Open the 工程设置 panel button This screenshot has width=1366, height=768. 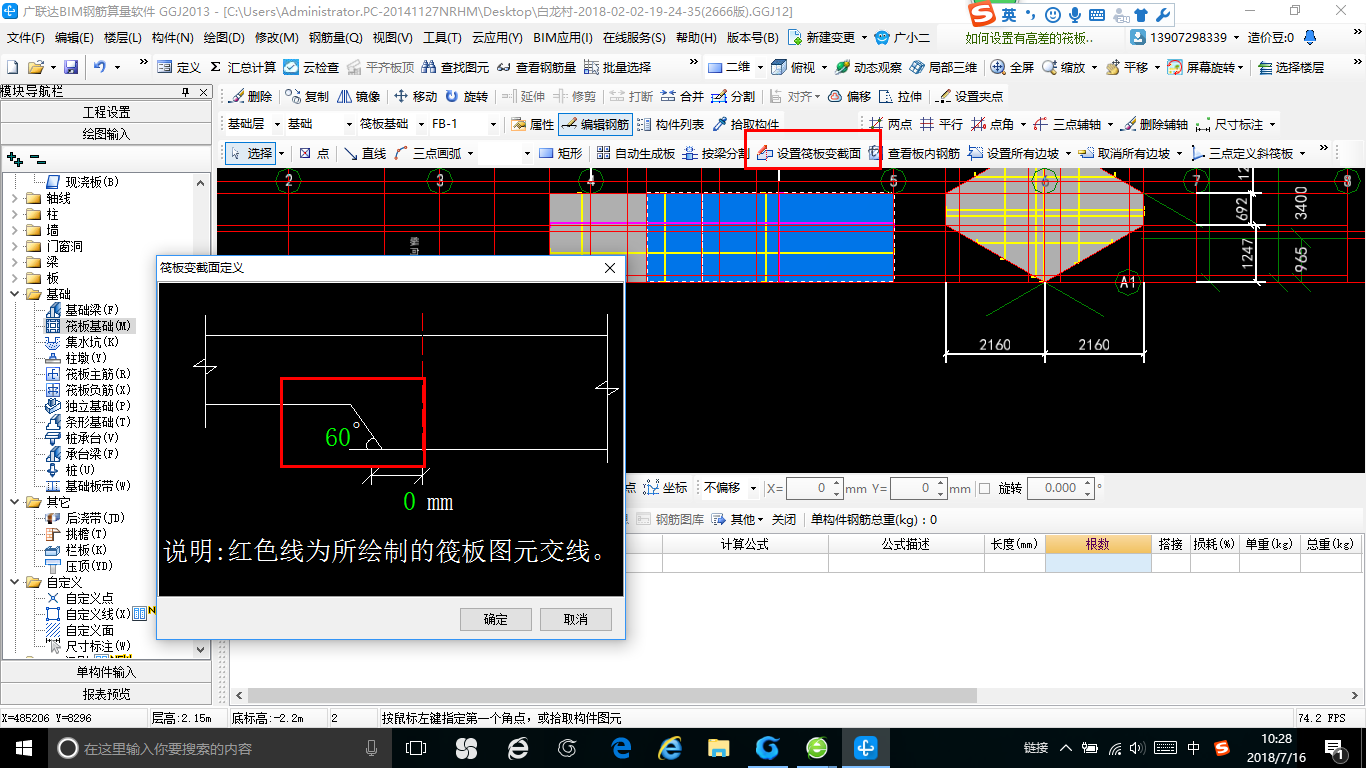coord(106,112)
